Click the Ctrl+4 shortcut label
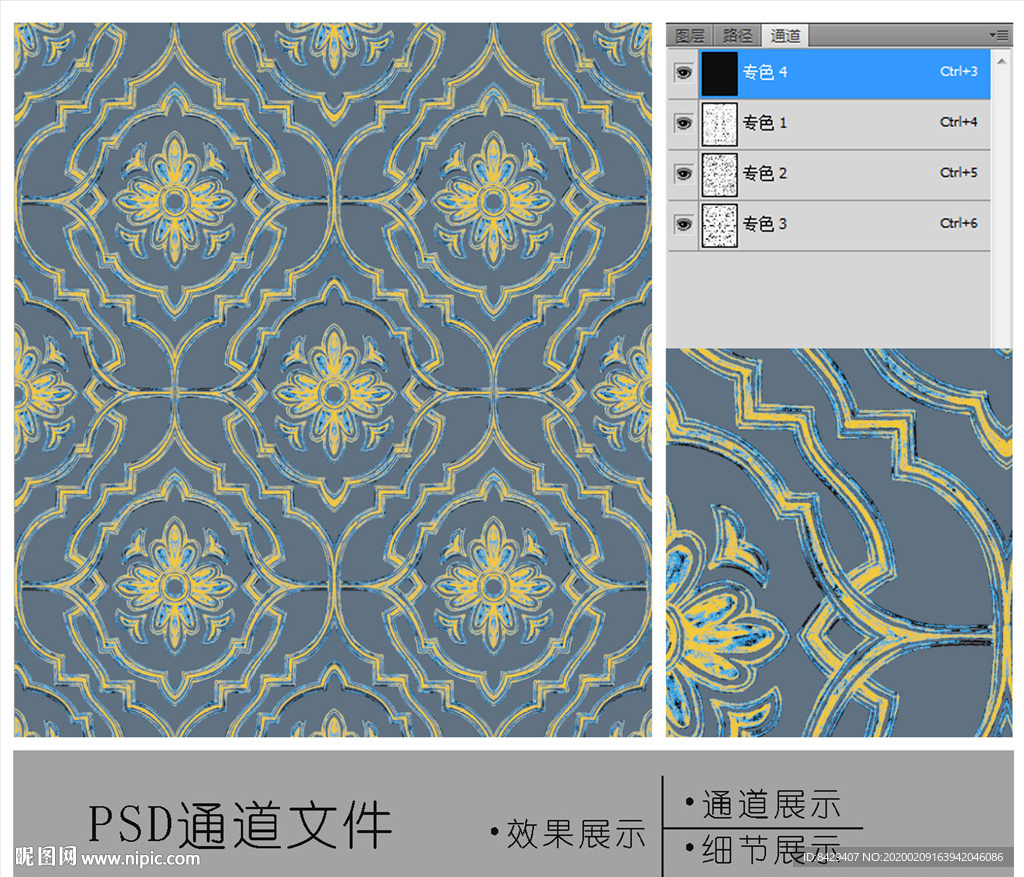Screen dimensions: 1024x877 [x=959, y=121]
